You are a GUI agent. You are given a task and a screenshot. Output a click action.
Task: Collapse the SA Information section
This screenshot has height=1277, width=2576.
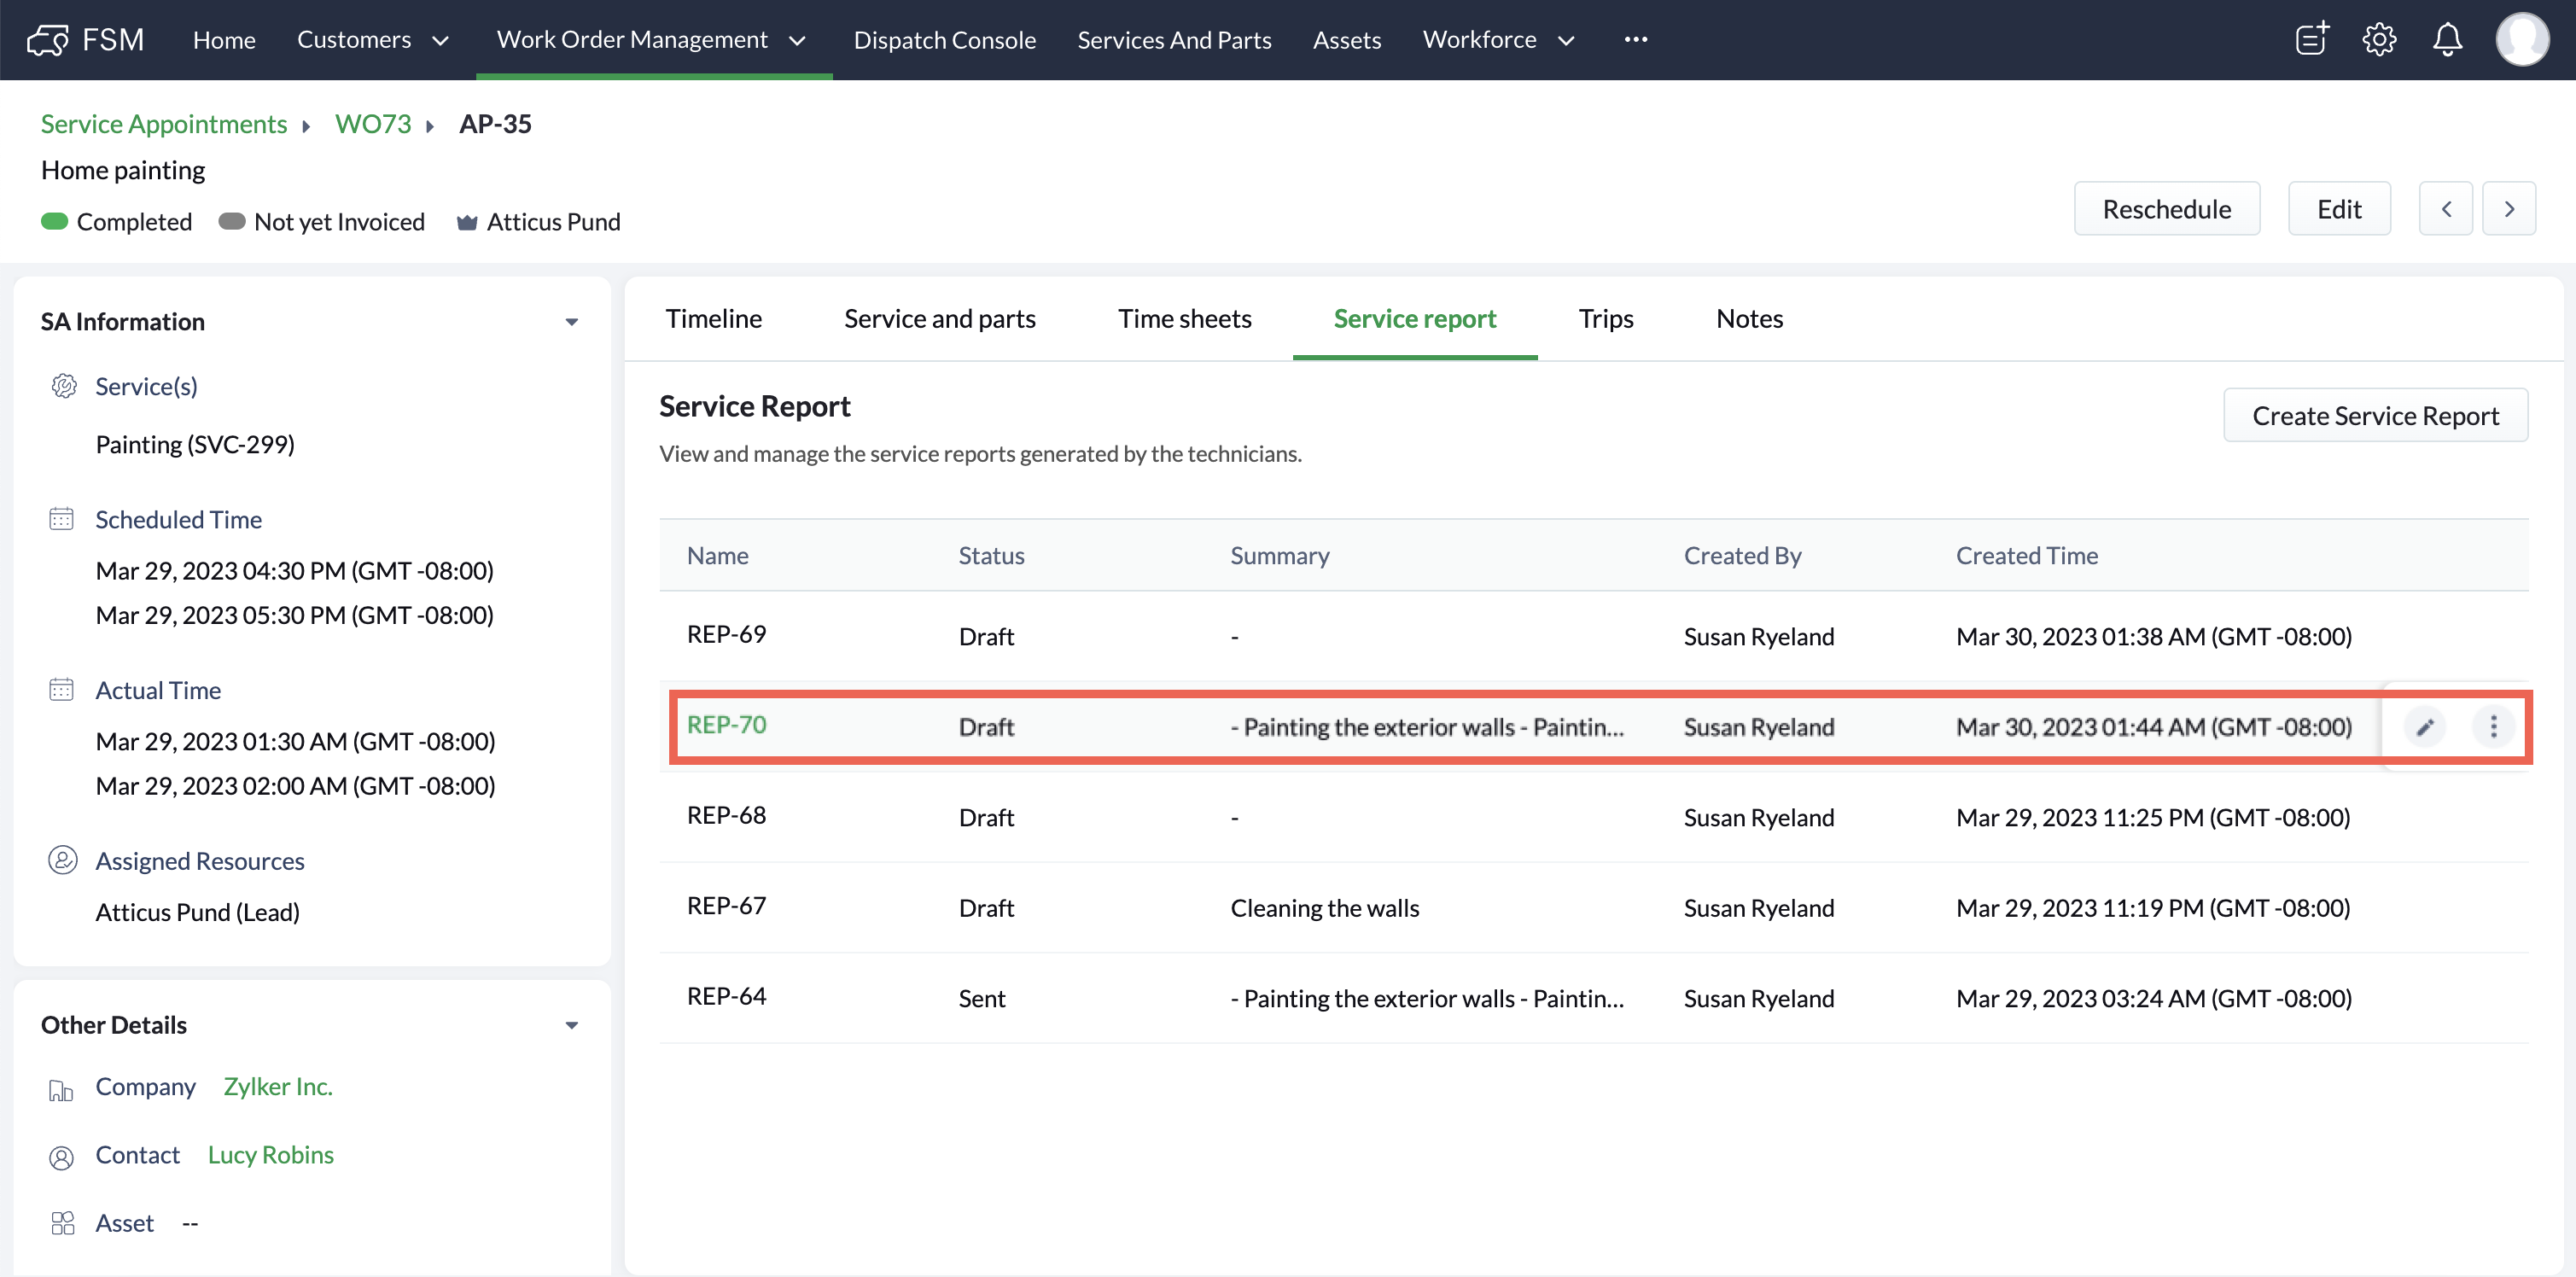[x=571, y=322]
